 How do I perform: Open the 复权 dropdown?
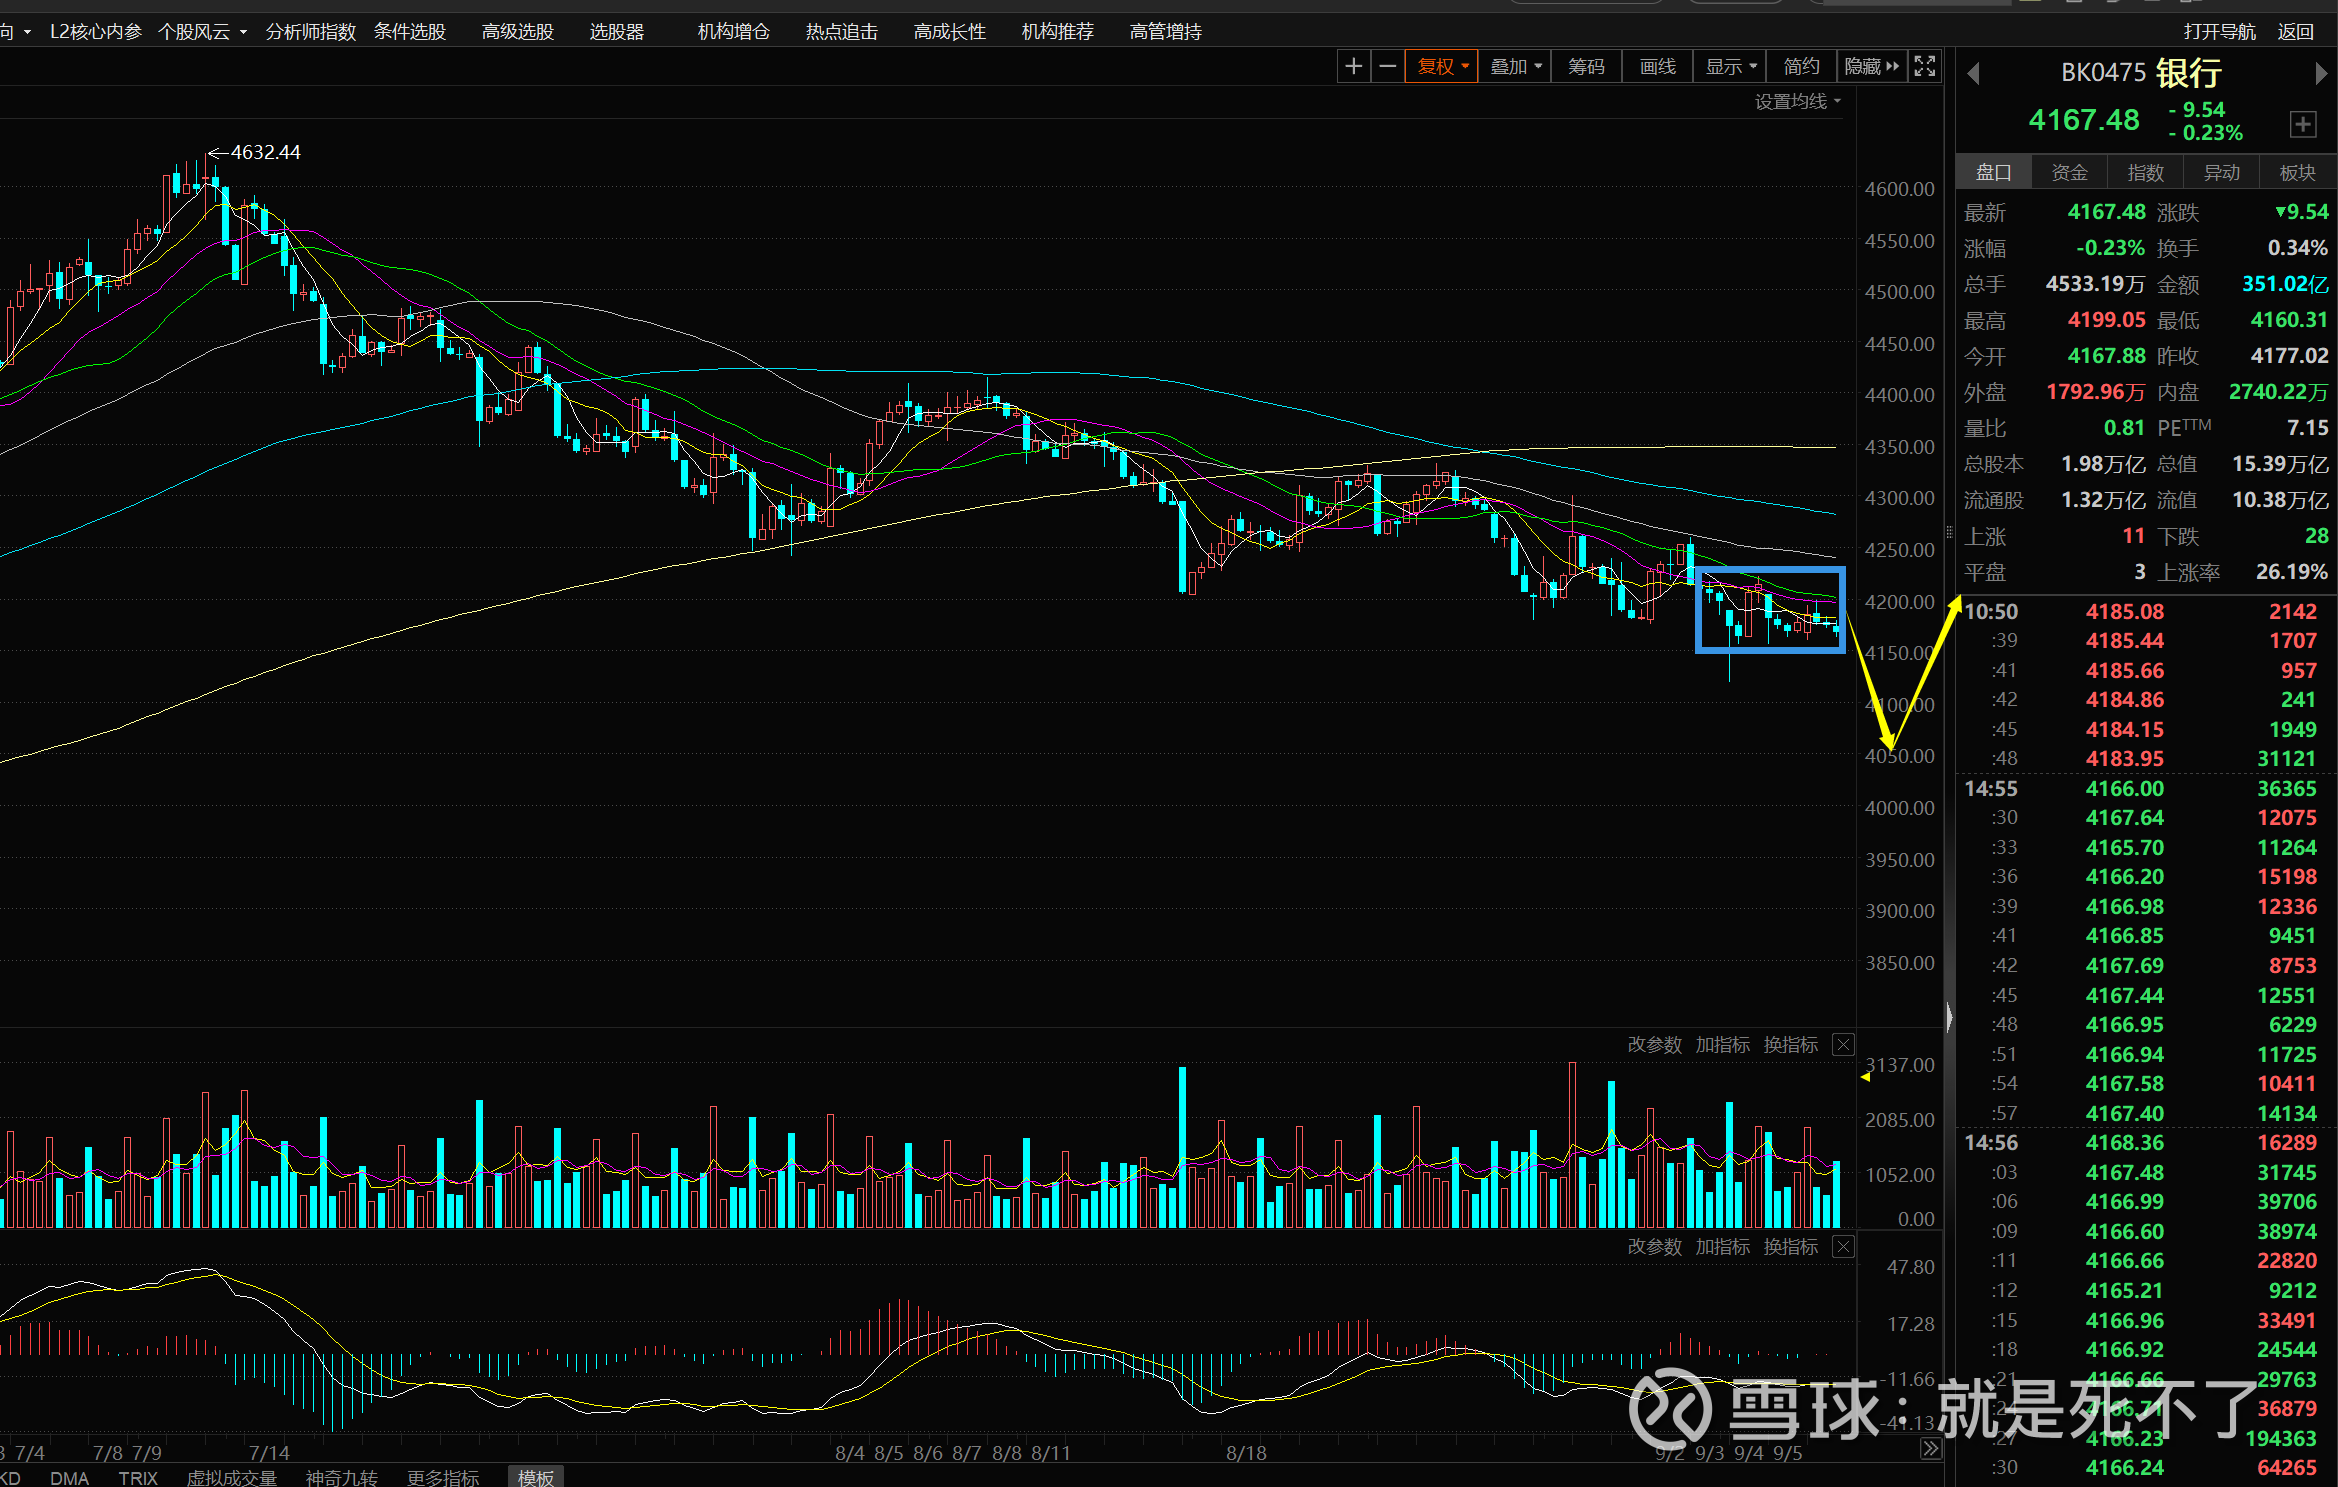1442,67
